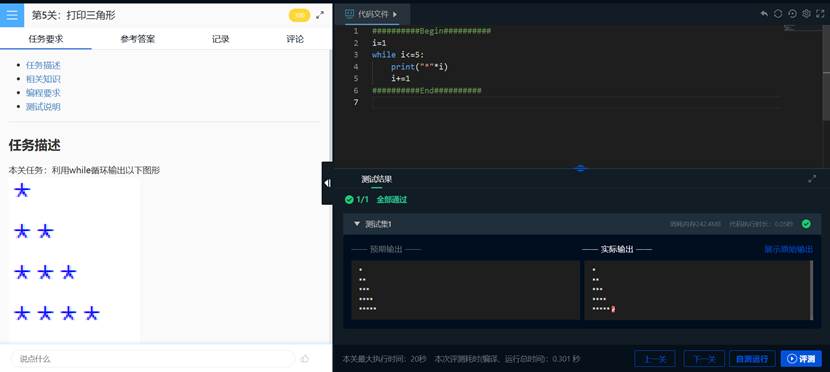Expand the test results panel icon
The image size is (830, 372).
point(812,179)
